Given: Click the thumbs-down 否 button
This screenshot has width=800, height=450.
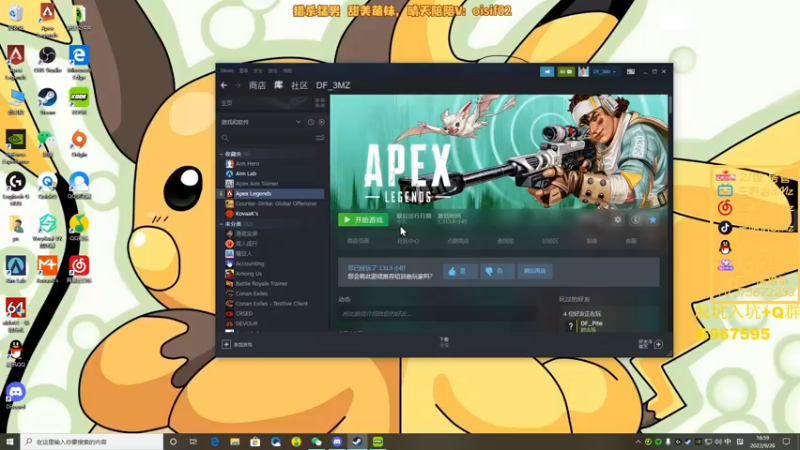Looking at the screenshot, I should pyautogui.click(x=497, y=271).
